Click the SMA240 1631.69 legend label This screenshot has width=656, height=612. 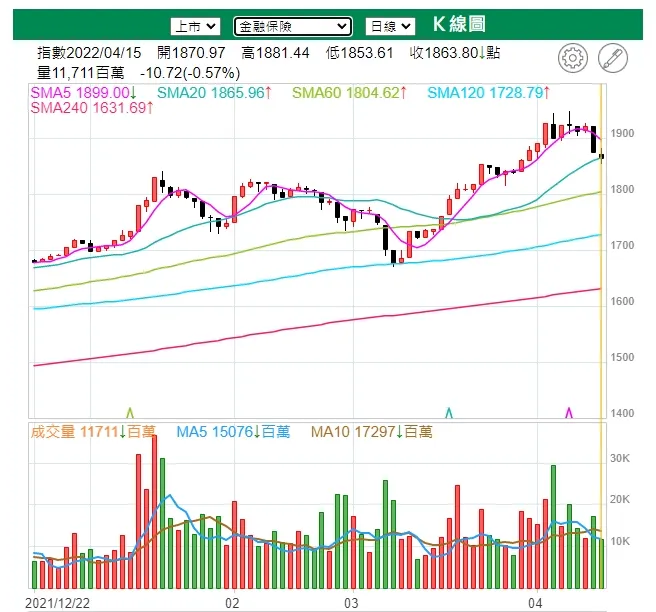click(92, 108)
